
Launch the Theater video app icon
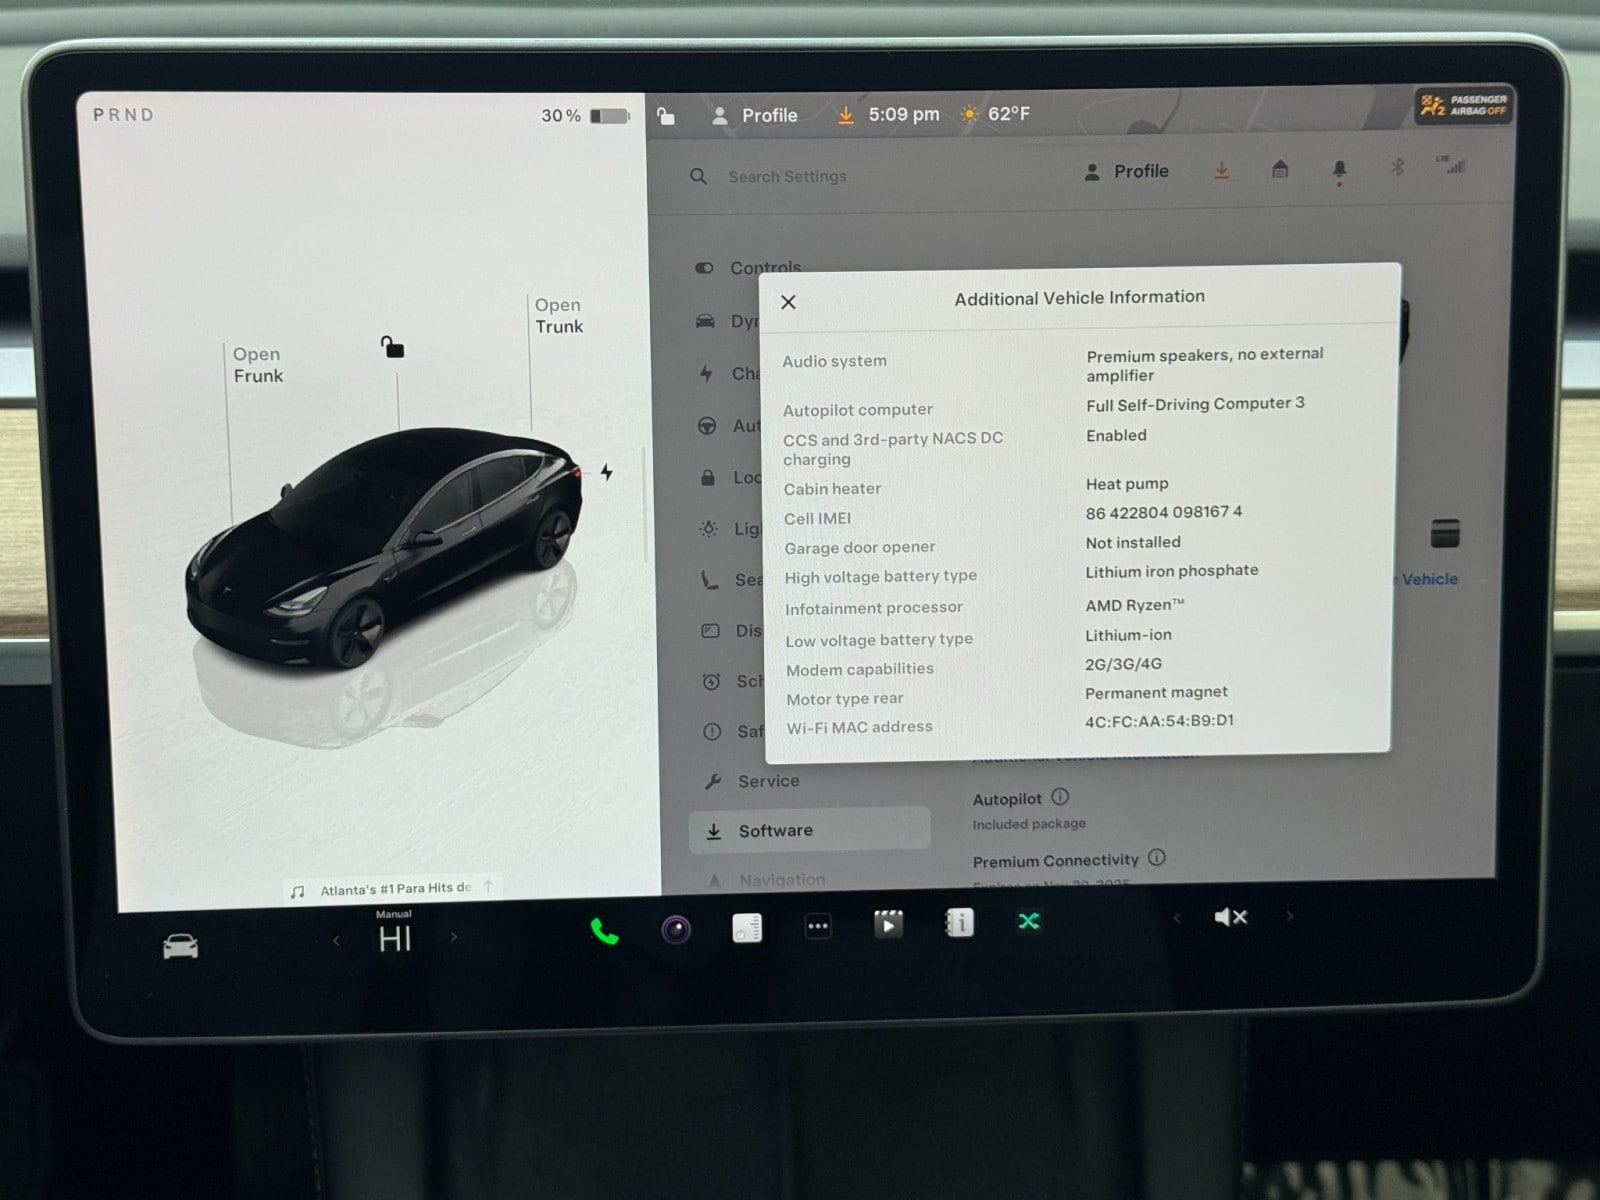click(888, 924)
